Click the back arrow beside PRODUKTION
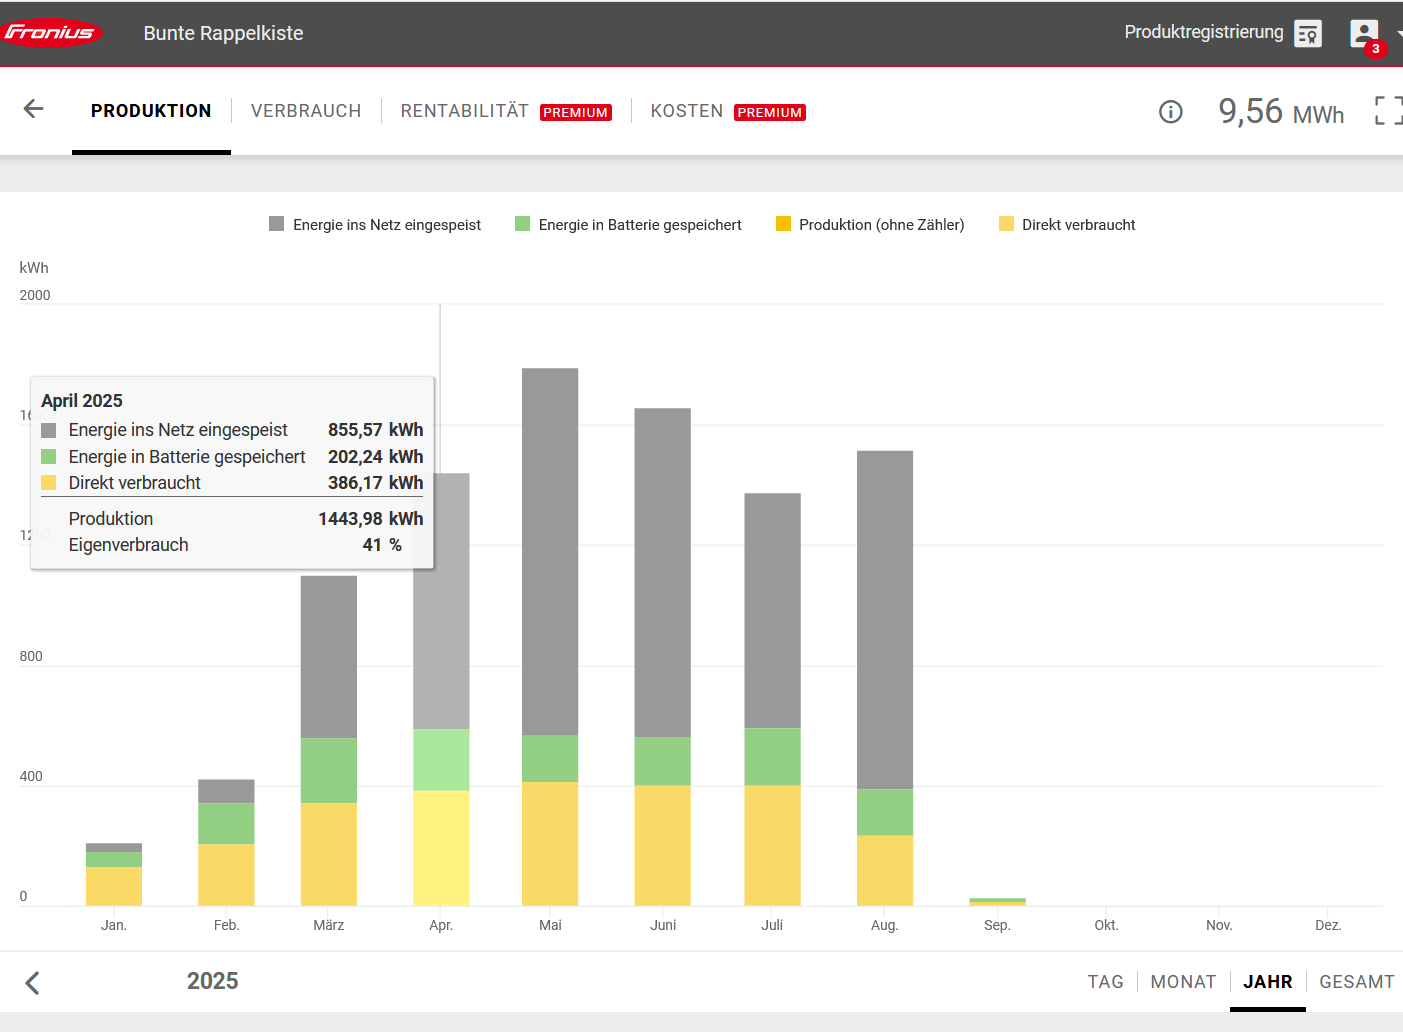 click(x=34, y=110)
